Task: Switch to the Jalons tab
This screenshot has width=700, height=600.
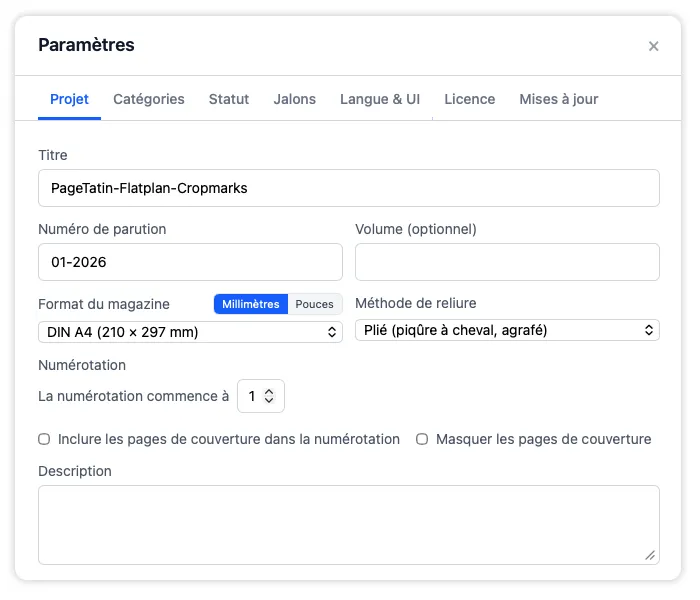Action: 295,99
